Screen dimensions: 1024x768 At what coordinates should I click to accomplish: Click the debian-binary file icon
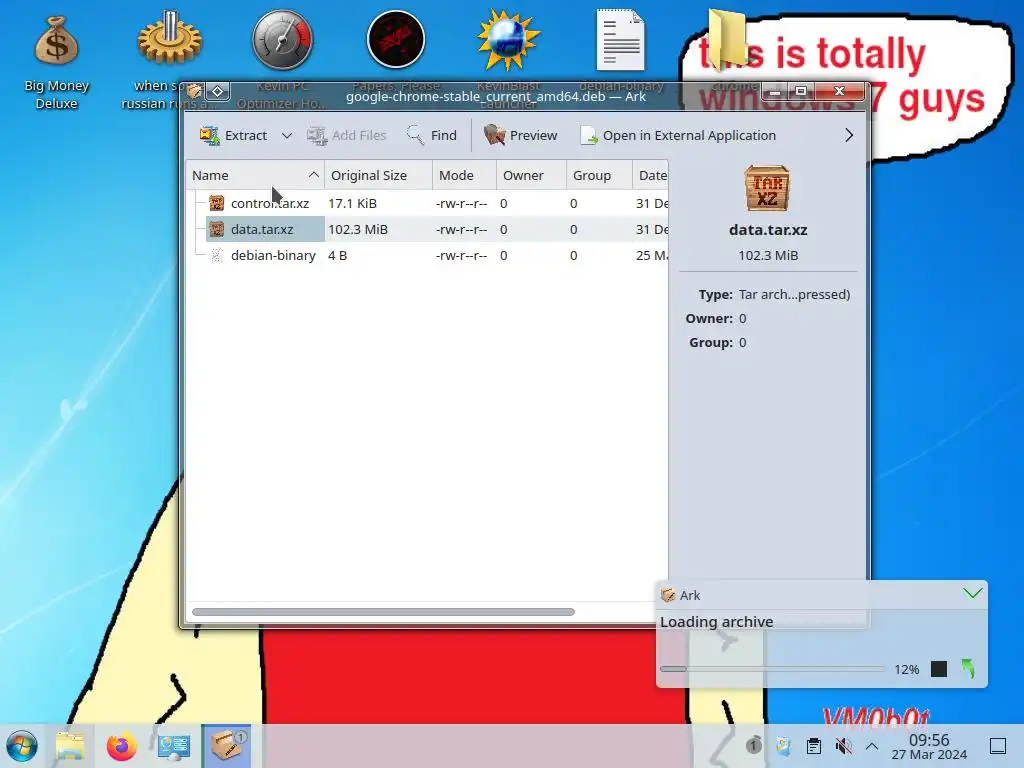[x=217, y=255]
